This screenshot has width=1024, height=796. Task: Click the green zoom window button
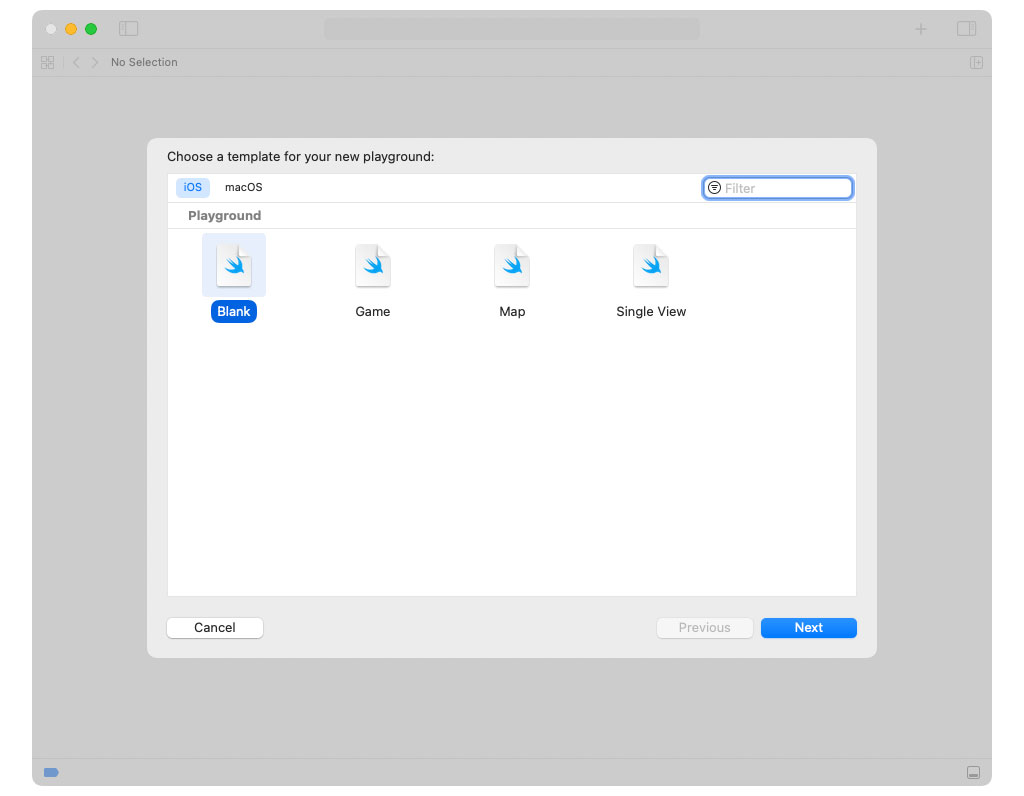91,29
